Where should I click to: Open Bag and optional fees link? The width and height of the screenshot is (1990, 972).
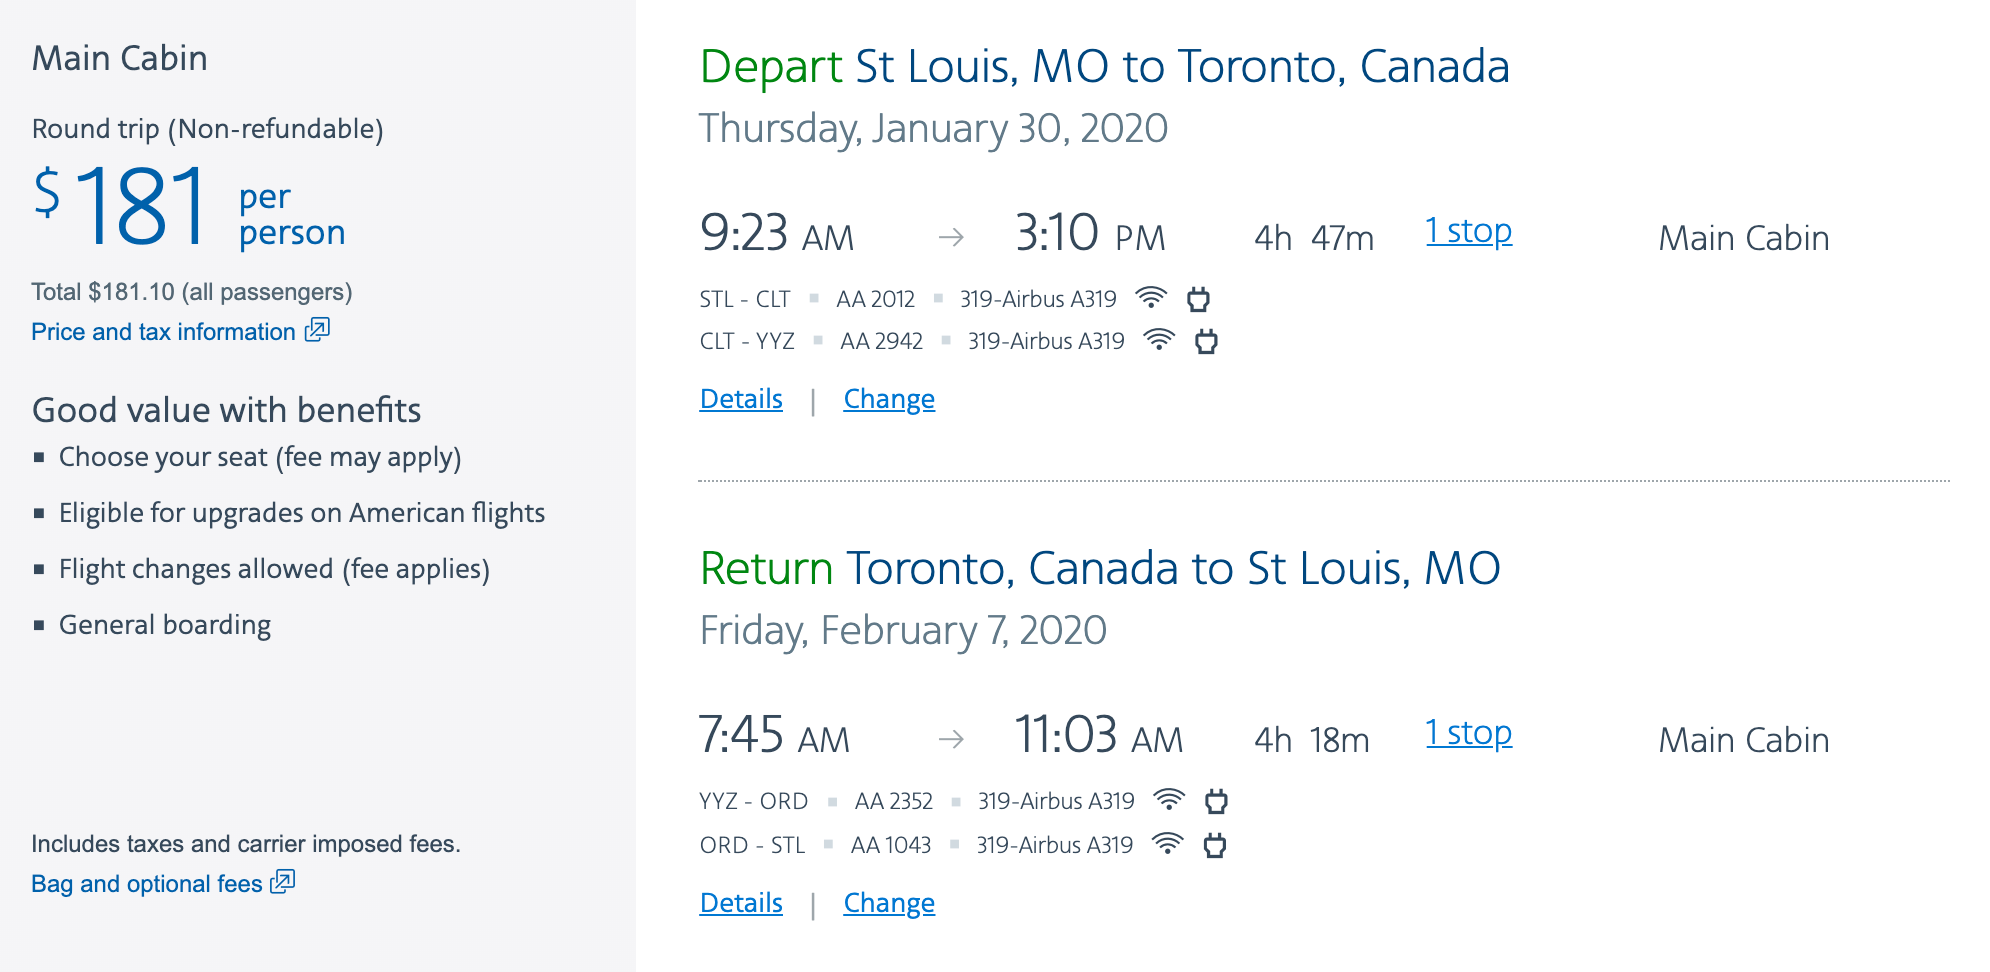pos(146,884)
